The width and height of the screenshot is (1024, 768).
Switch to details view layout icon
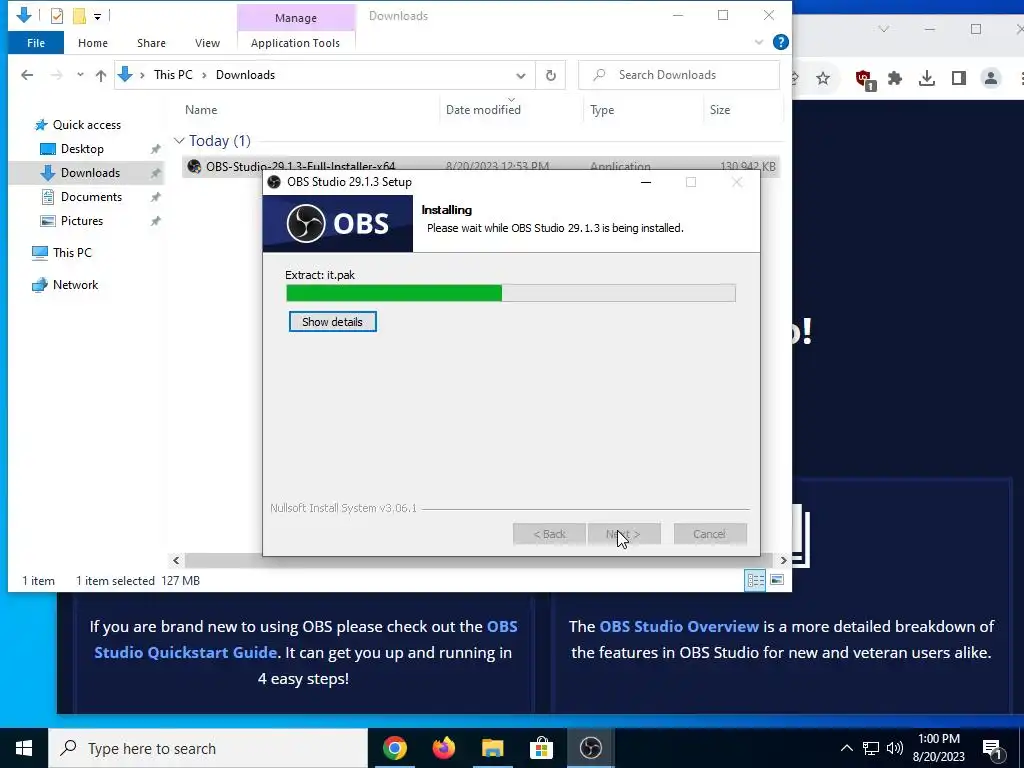(x=756, y=580)
